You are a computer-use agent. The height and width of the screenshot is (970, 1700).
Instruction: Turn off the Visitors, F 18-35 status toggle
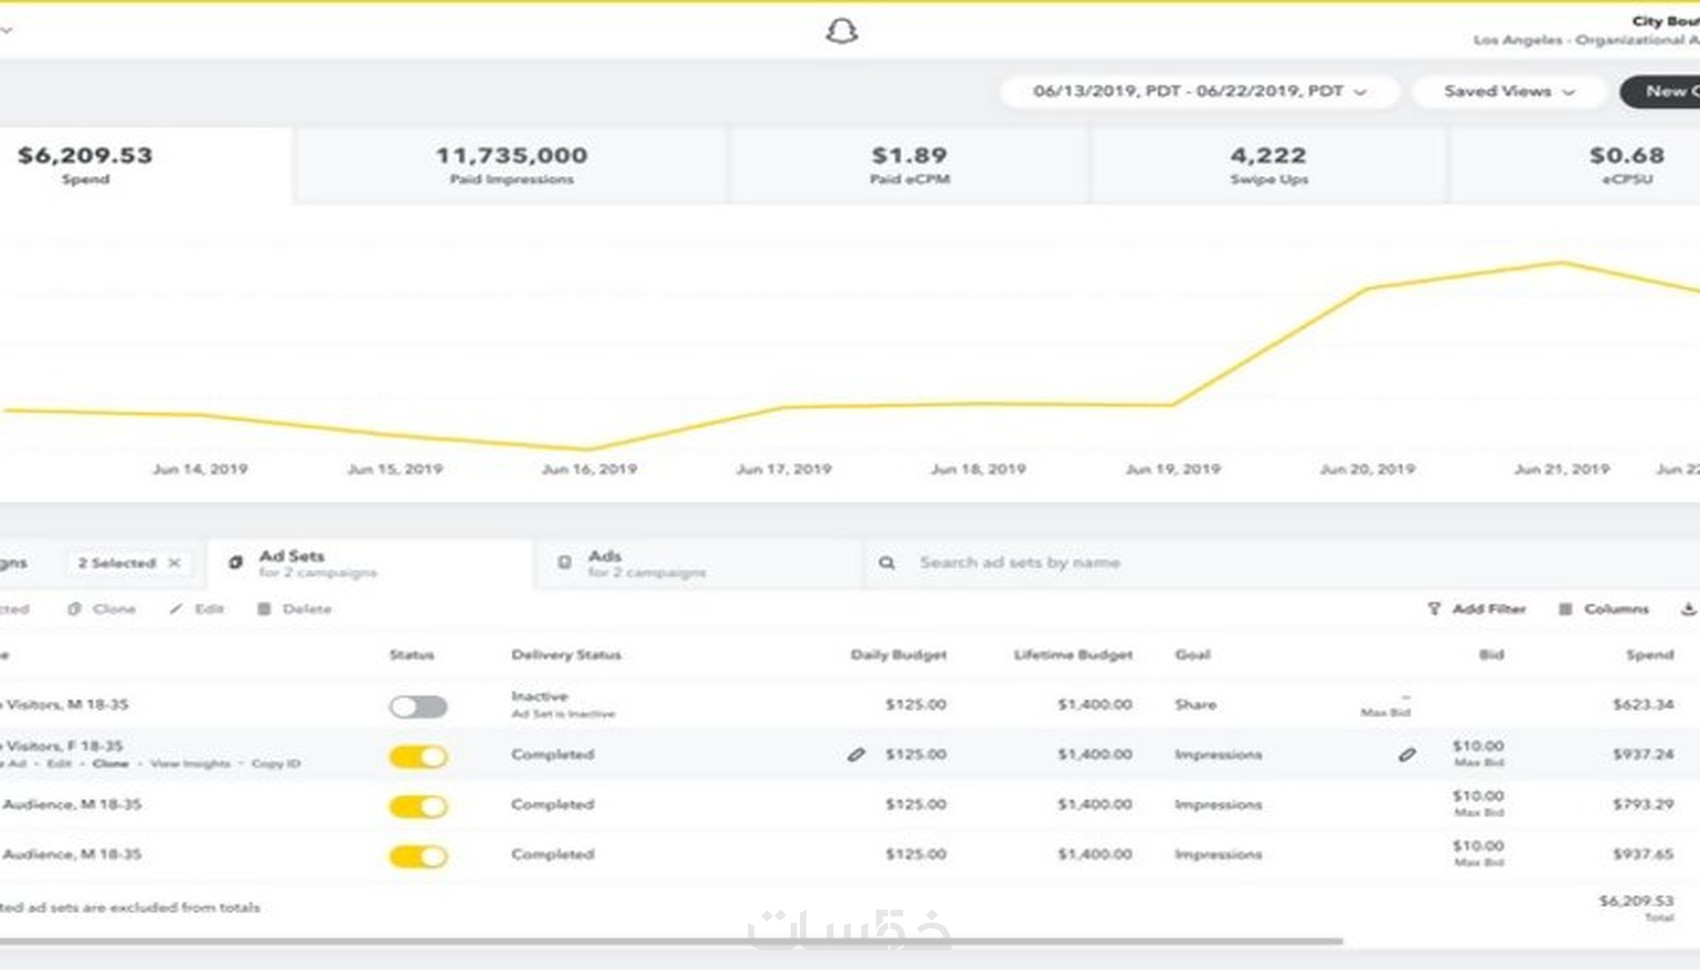[x=418, y=757]
